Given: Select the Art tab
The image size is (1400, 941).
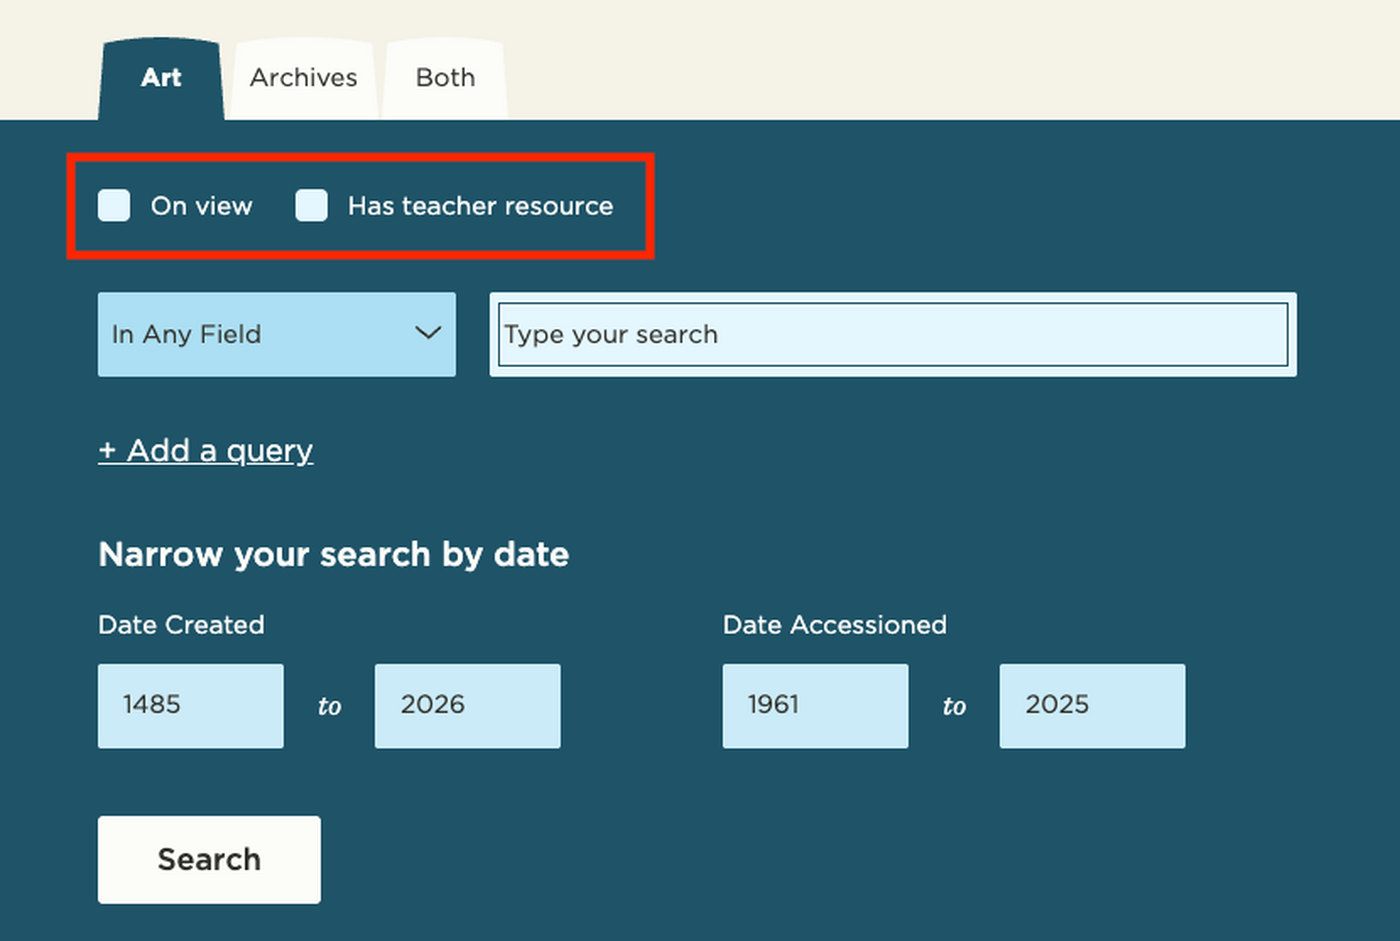Looking at the screenshot, I should pos(160,77).
